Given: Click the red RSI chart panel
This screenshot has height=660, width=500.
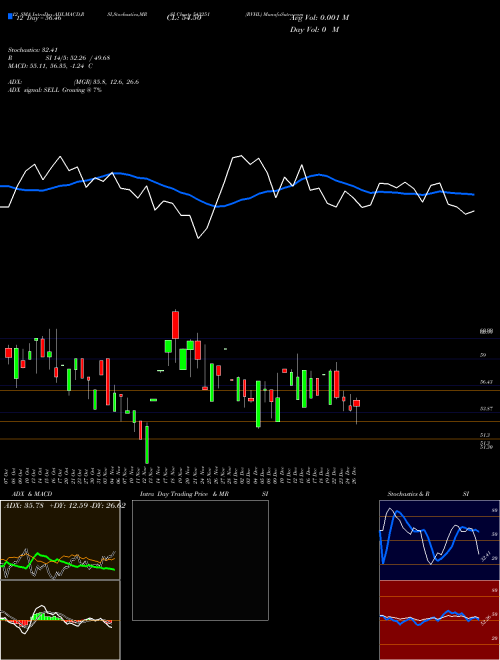Looking at the screenshot, I should coord(439,620).
